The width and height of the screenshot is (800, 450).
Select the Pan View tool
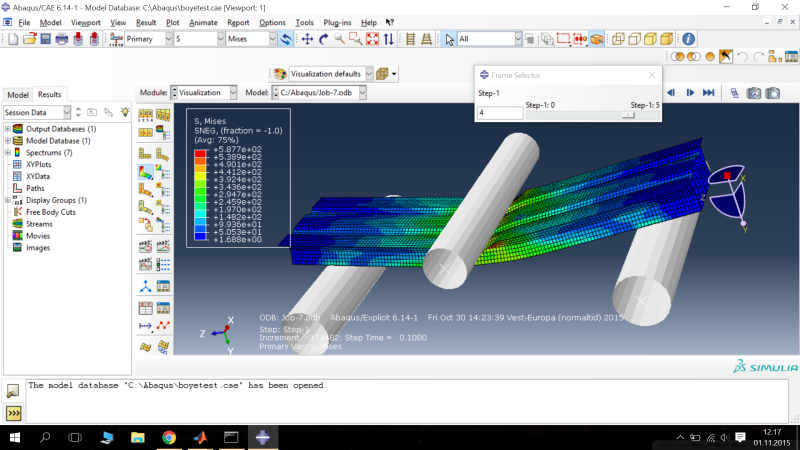(307, 39)
